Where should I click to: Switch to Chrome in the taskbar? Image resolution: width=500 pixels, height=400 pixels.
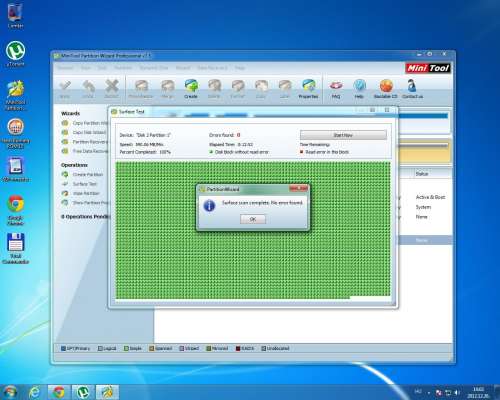coord(59,392)
